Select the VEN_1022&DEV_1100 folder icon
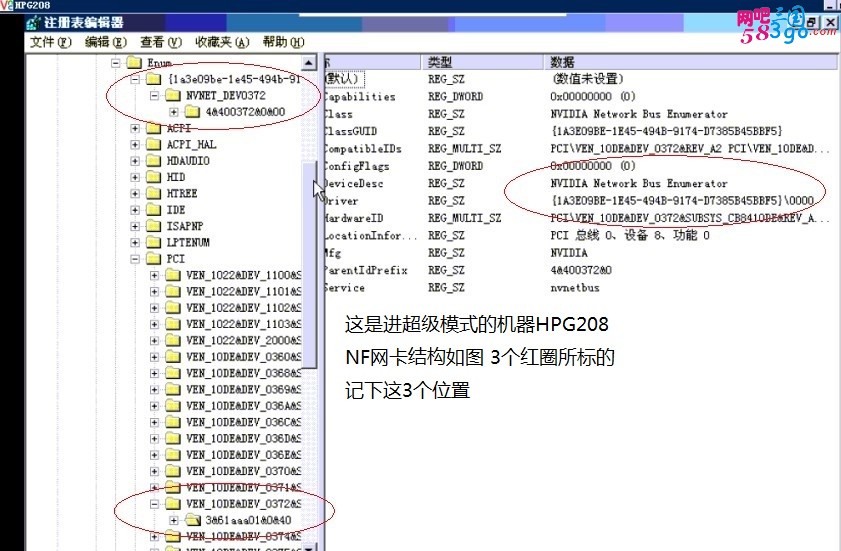 point(173,275)
